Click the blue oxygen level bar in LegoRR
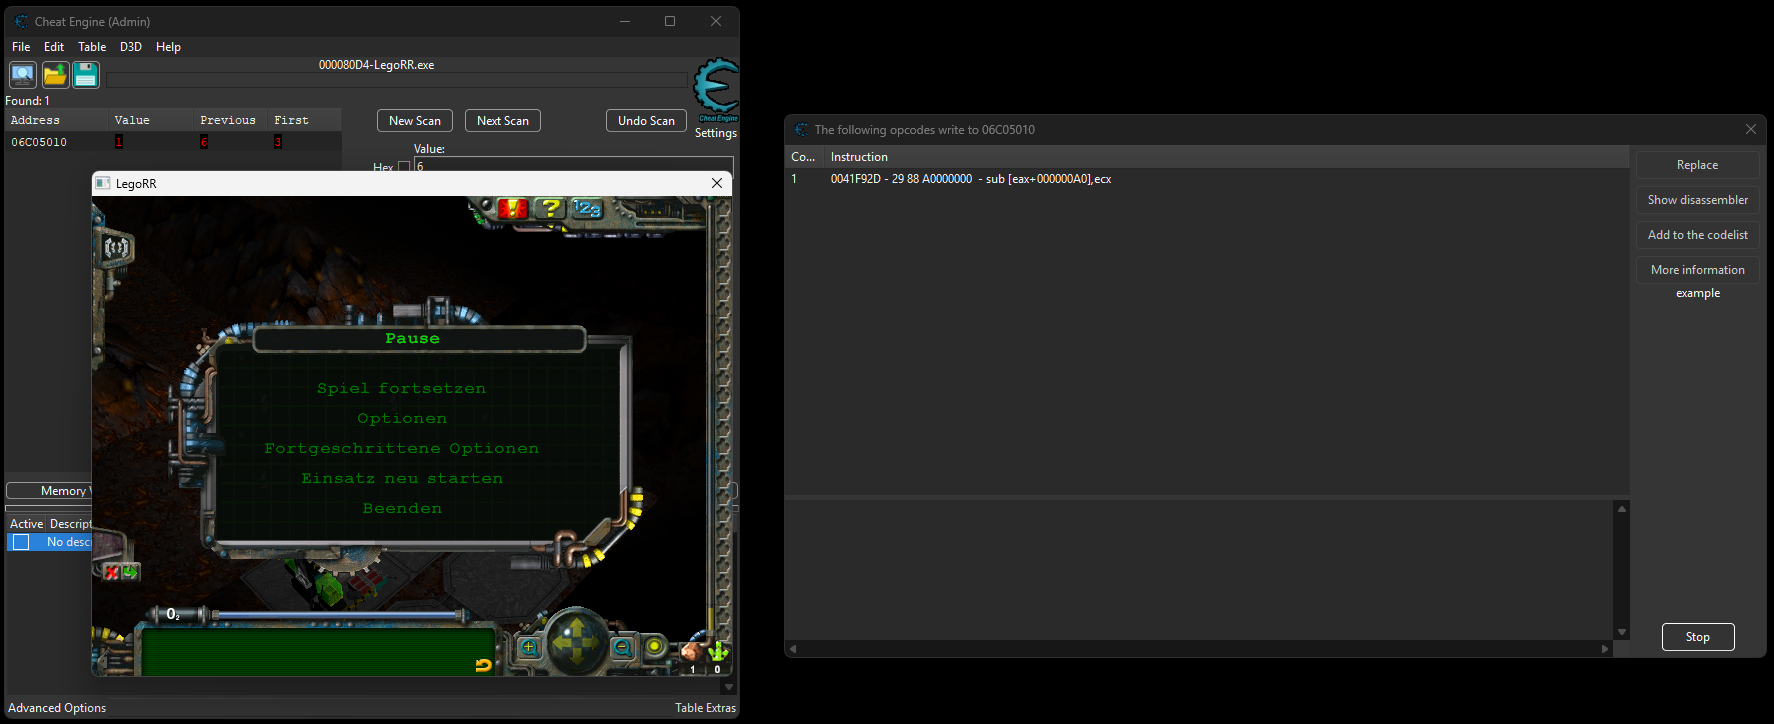 (336, 615)
